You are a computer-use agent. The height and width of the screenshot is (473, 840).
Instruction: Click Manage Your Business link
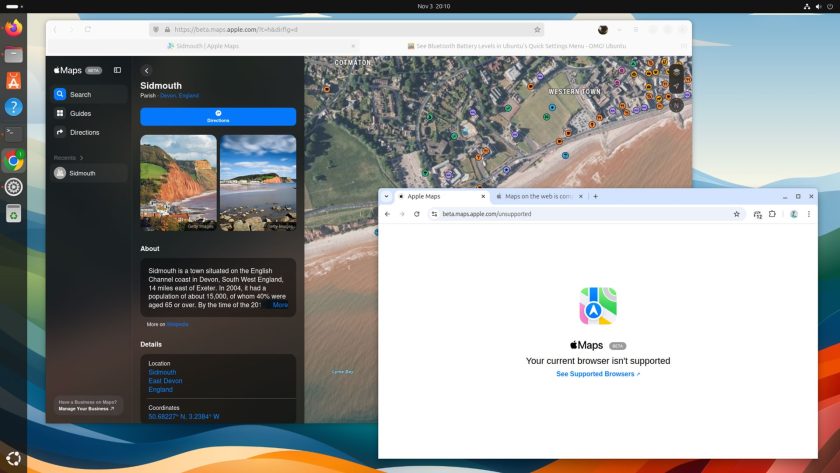(86, 409)
